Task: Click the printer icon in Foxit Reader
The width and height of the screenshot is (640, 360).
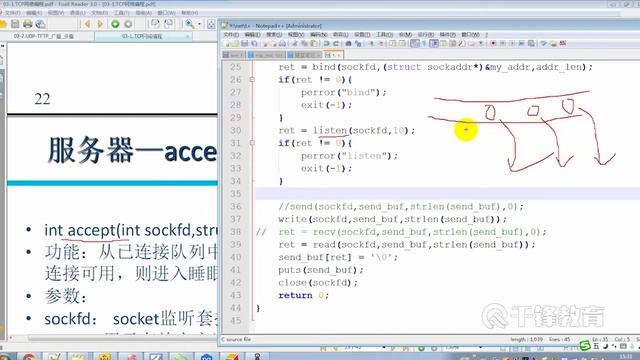Action: 27,24
